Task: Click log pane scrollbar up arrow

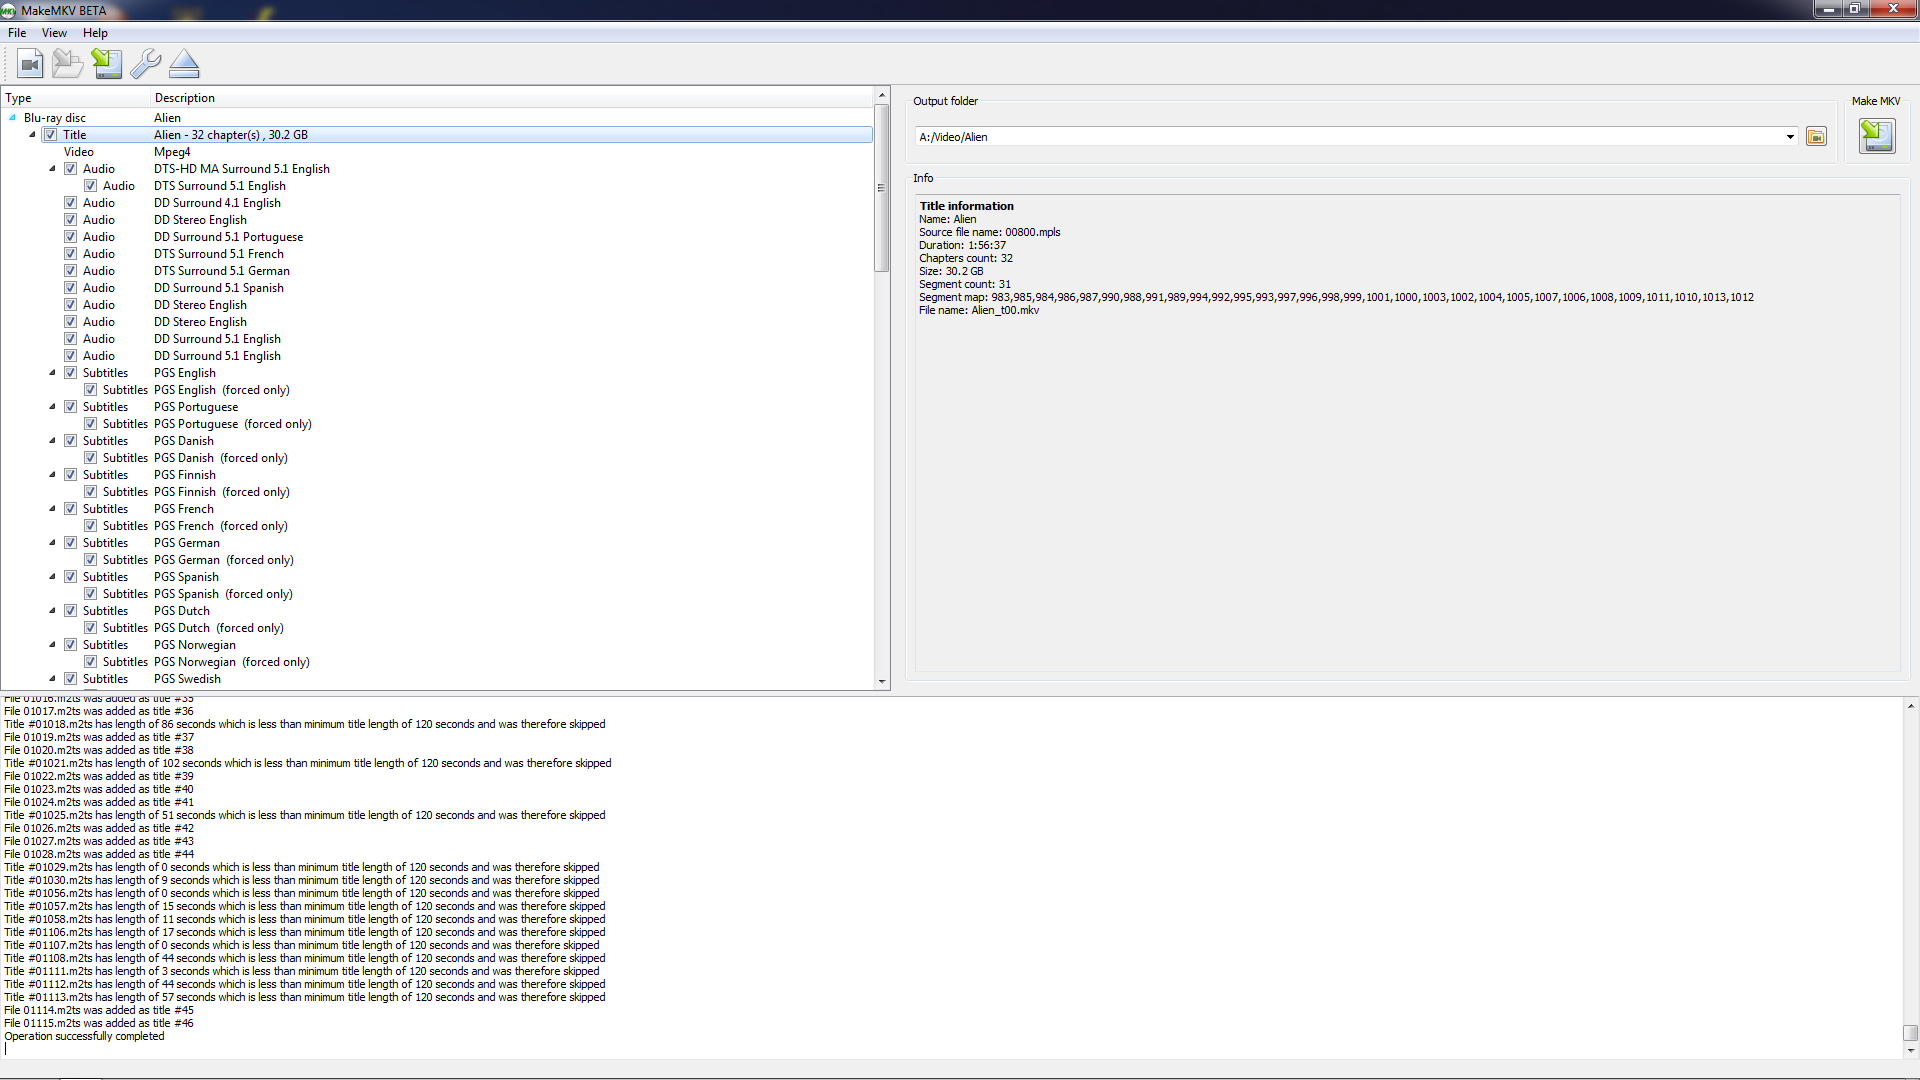Action: [1911, 706]
